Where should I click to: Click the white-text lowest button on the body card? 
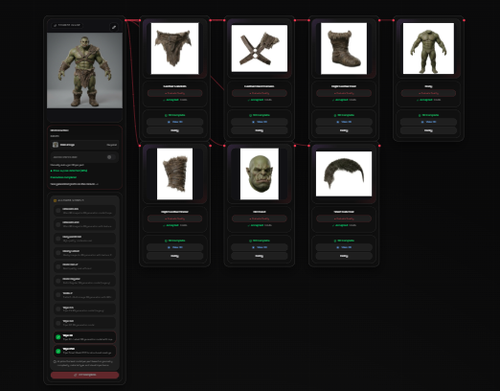tap(428, 131)
